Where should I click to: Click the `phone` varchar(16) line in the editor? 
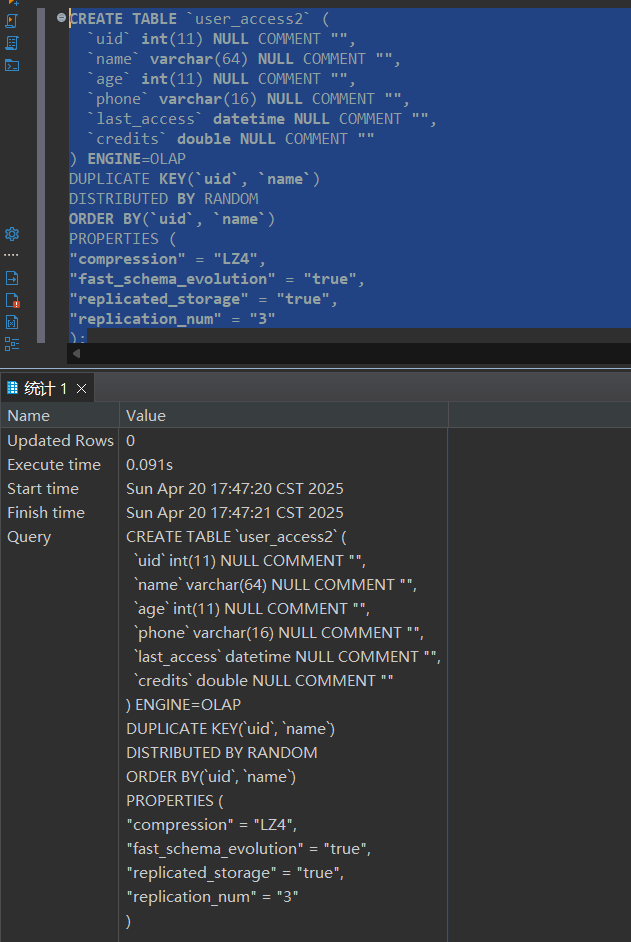248,99
